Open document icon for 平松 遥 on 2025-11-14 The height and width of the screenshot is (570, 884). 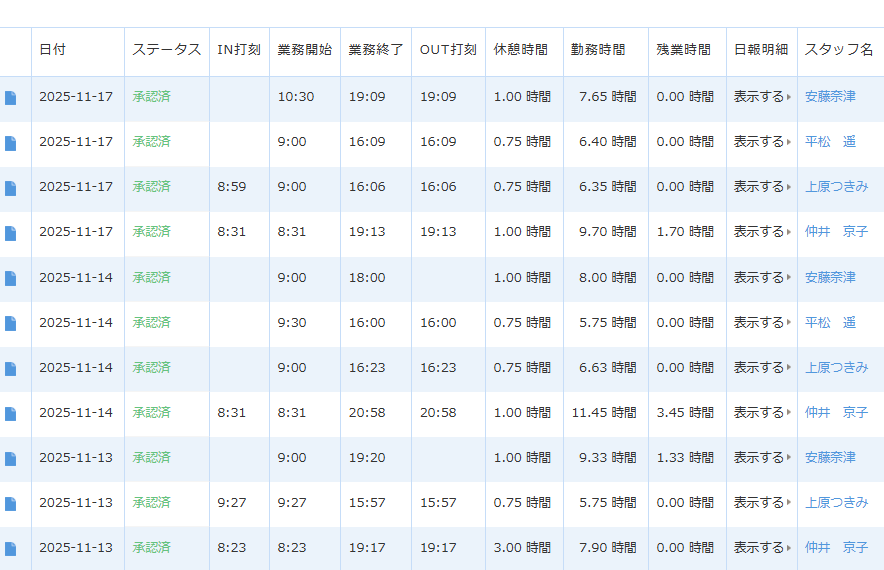coord(11,323)
